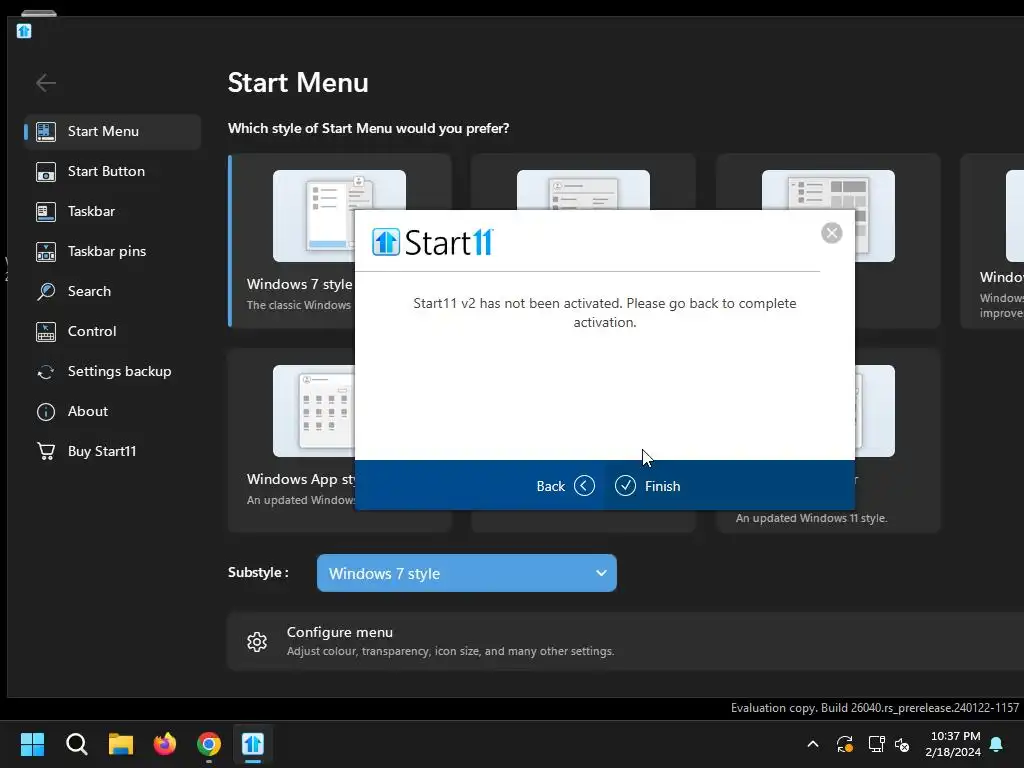Click the Taskbar pins sidebar icon
The height and width of the screenshot is (768, 1024).
point(46,251)
